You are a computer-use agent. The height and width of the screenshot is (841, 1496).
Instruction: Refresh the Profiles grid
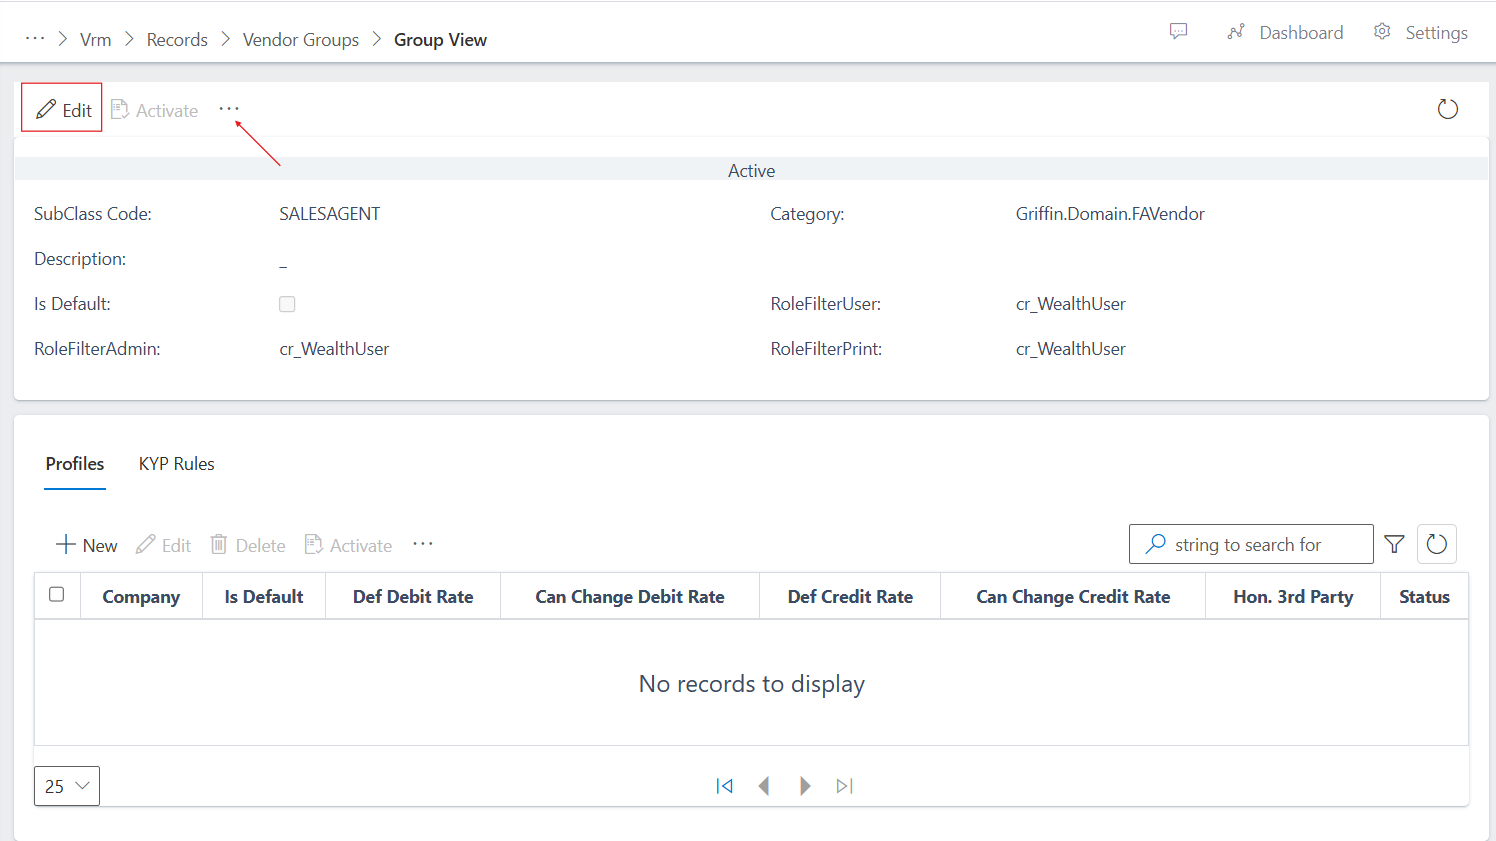[x=1436, y=544]
